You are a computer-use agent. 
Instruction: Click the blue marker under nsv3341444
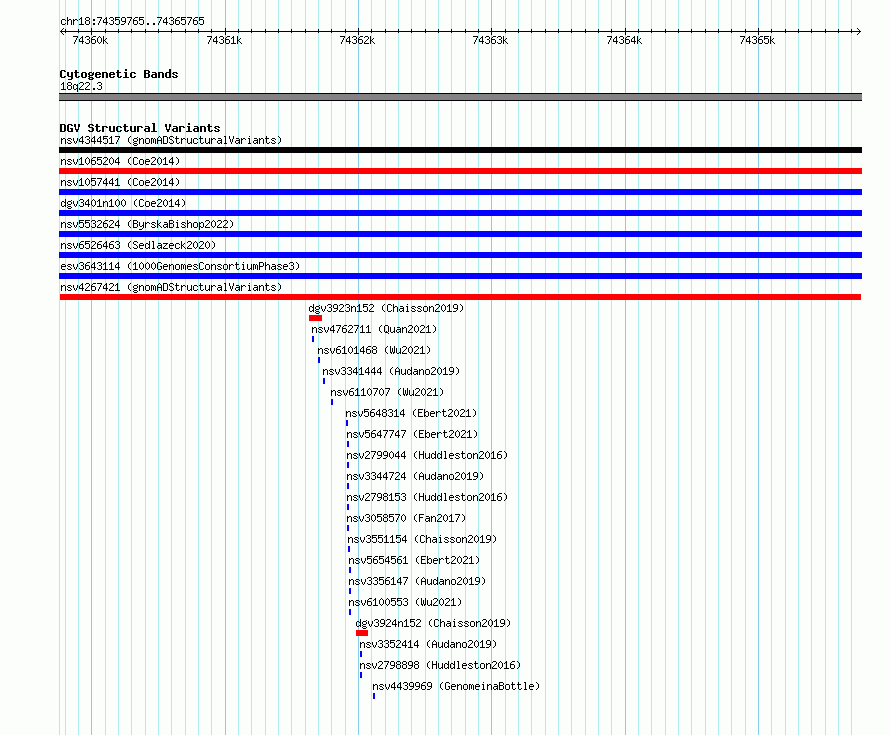pos(324,381)
